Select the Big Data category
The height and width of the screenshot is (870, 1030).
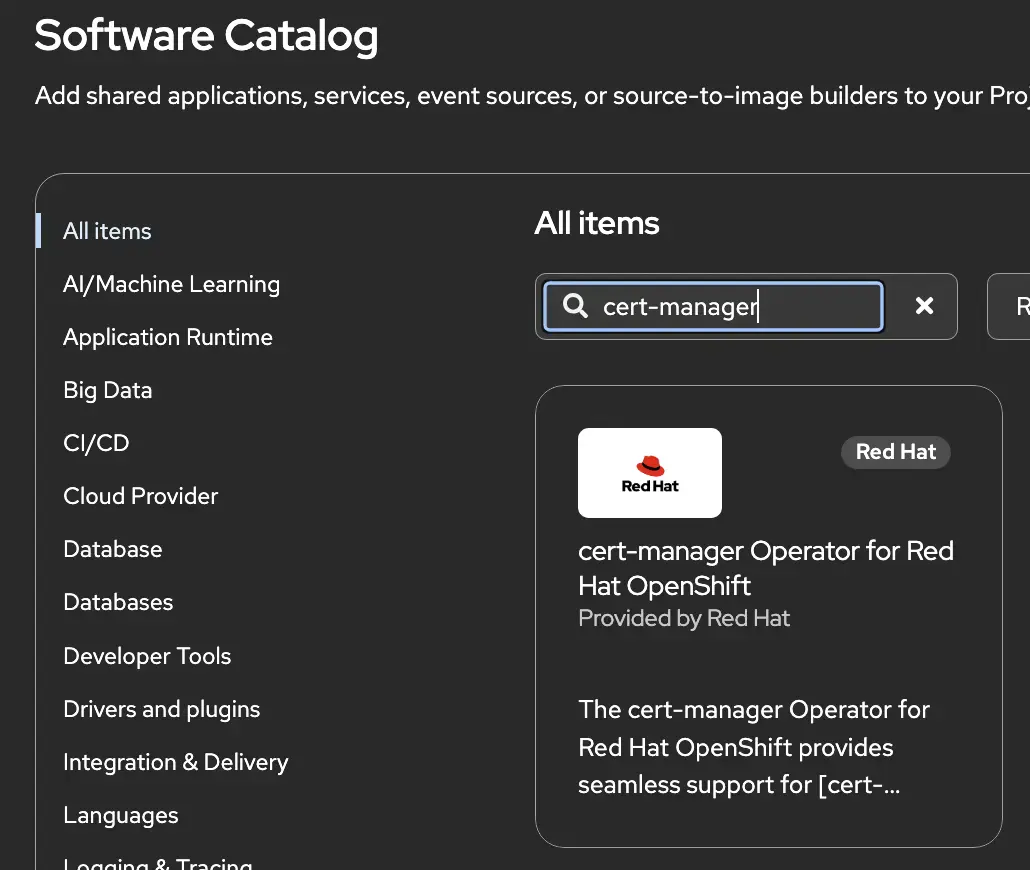click(x=108, y=390)
